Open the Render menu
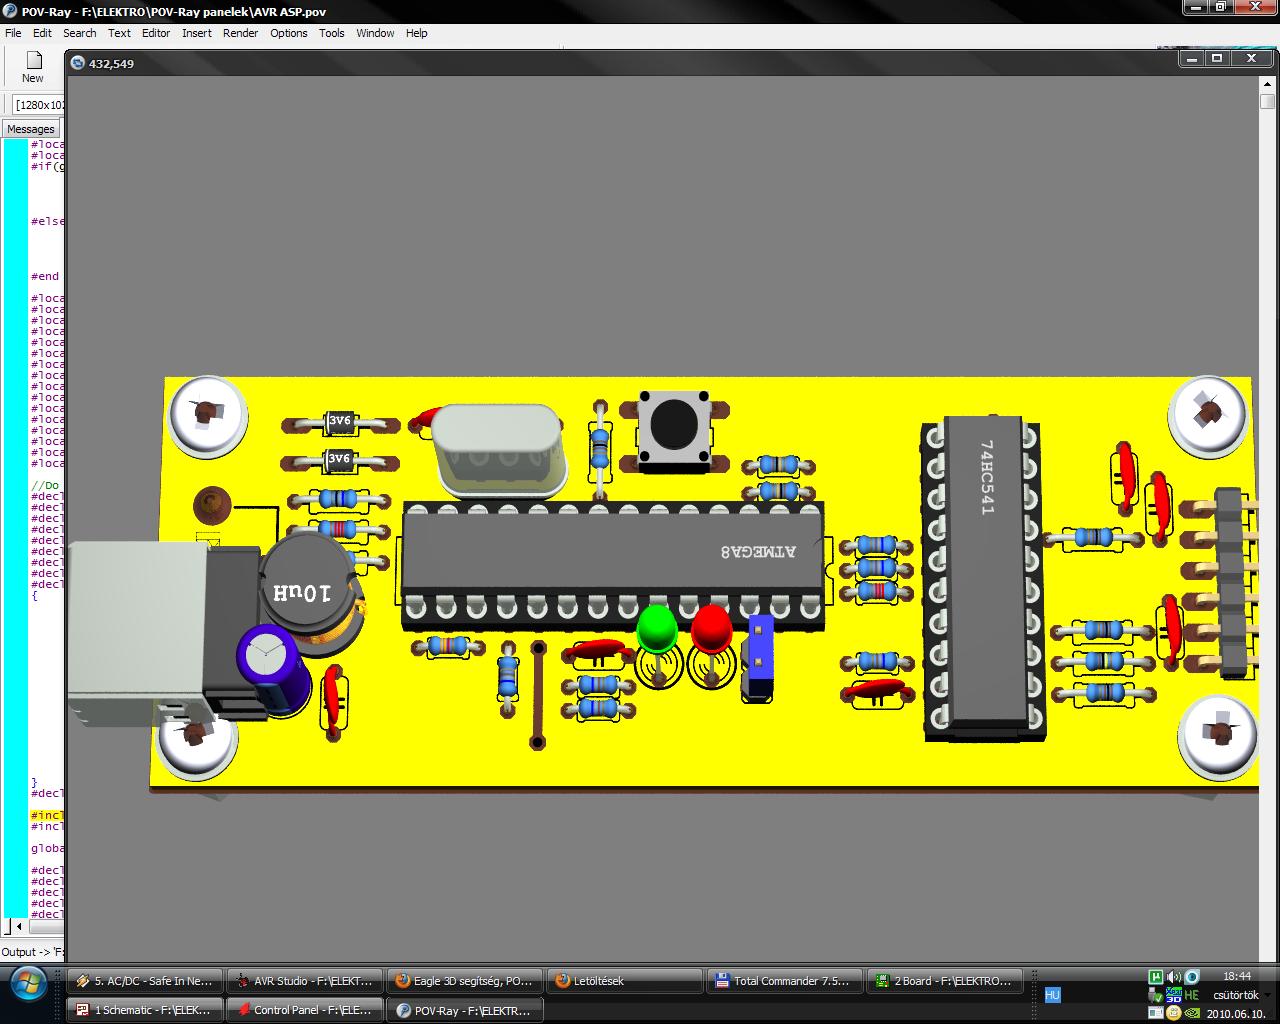Image resolution: width=1280 pixels, height=1024 pixels. tap(241, 33)
